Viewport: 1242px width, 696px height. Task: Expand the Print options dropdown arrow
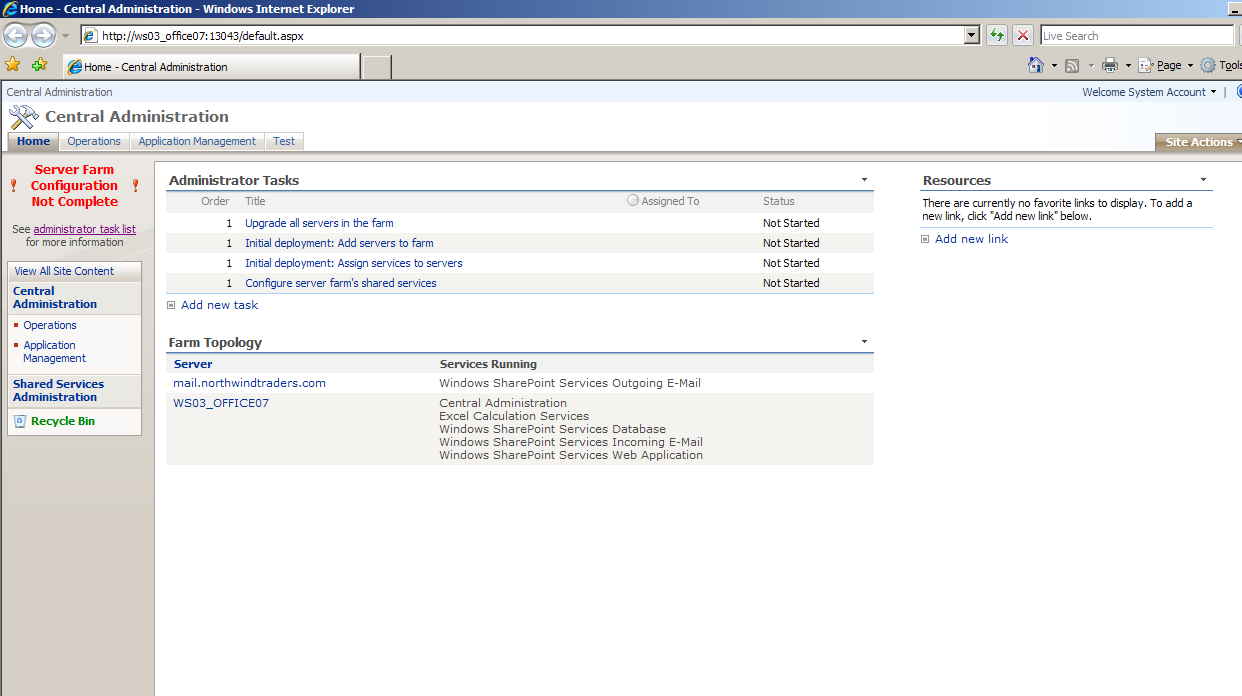tap(1128, 65)
